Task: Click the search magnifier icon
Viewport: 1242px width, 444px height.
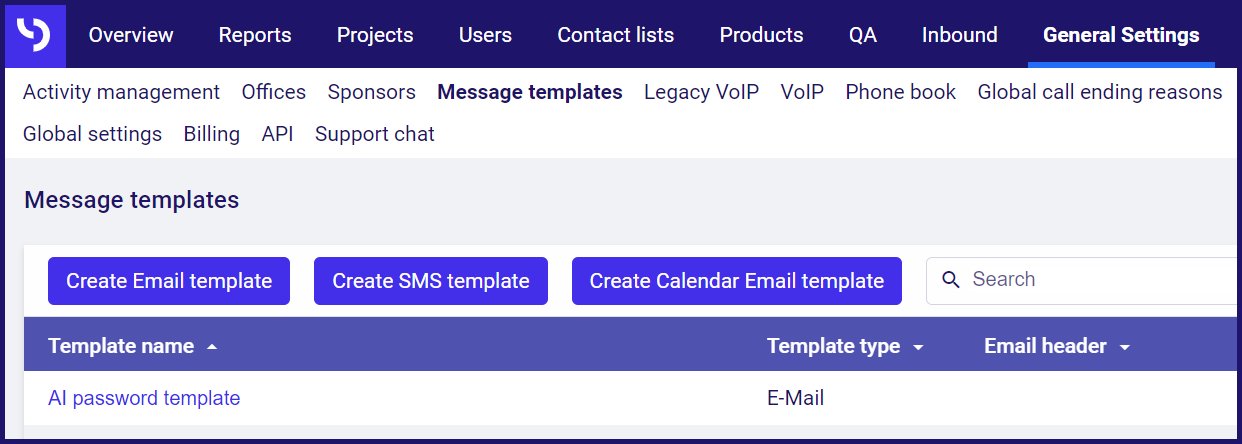Action: pos(951,280)
